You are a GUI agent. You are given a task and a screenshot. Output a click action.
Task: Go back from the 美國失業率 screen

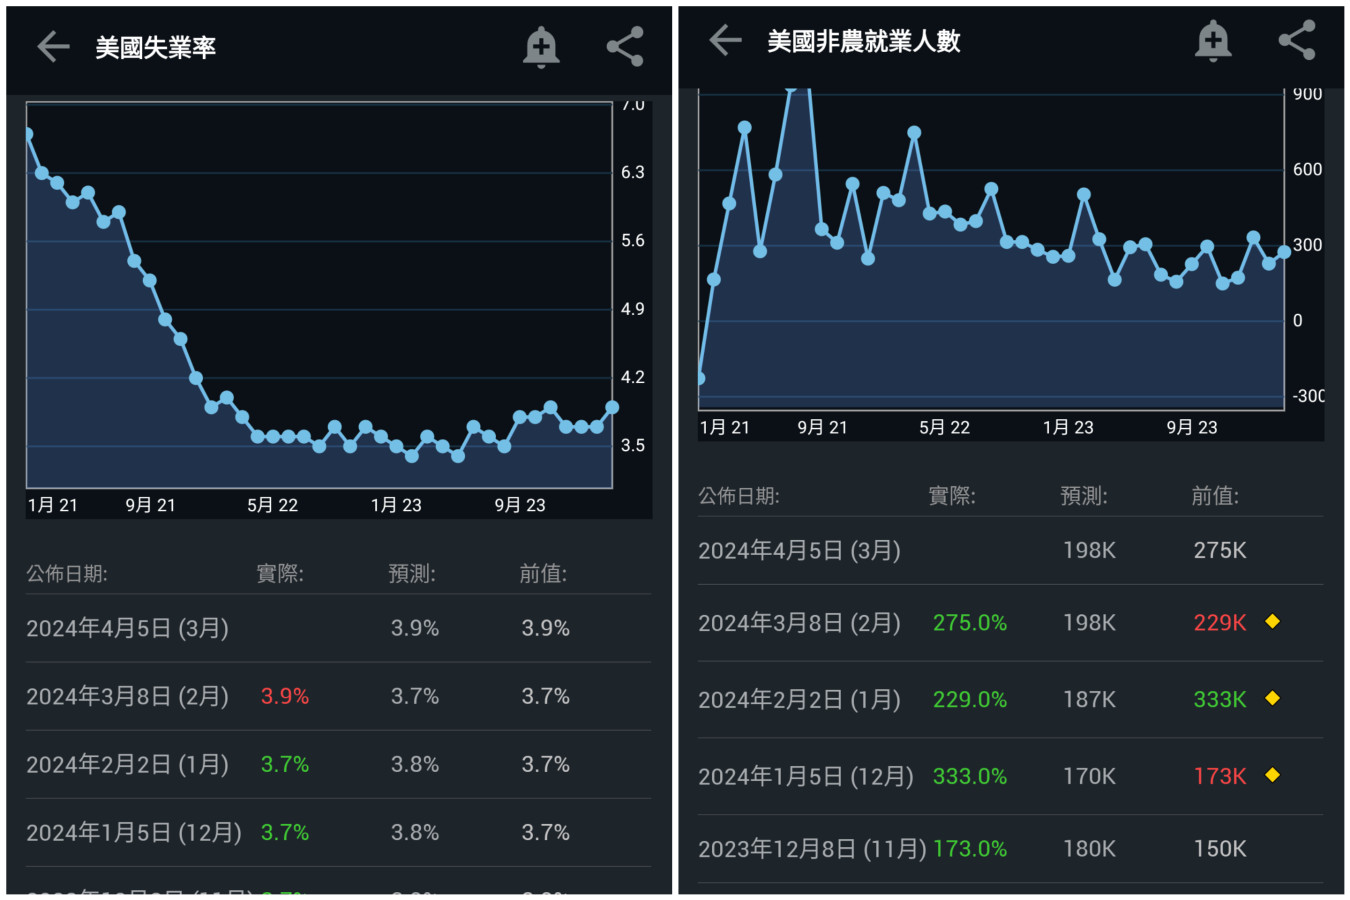point(53,47)
